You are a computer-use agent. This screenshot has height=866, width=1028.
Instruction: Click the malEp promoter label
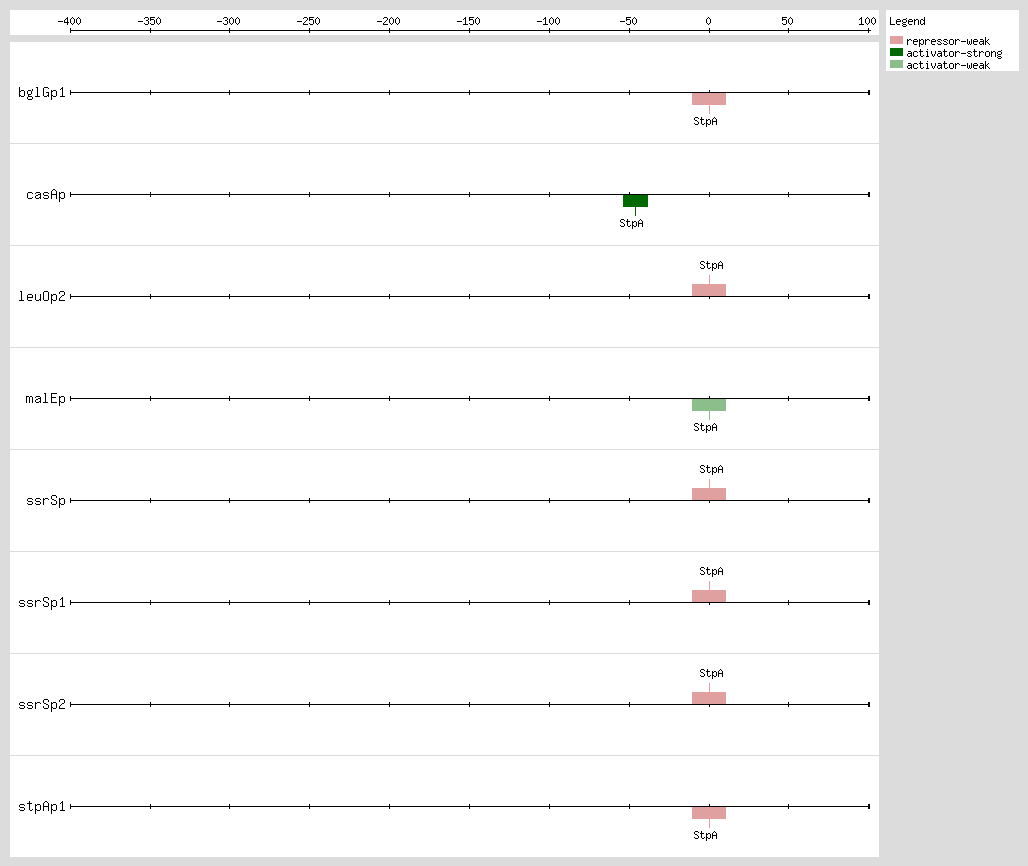pyautogui.click(x=46, y=399)
